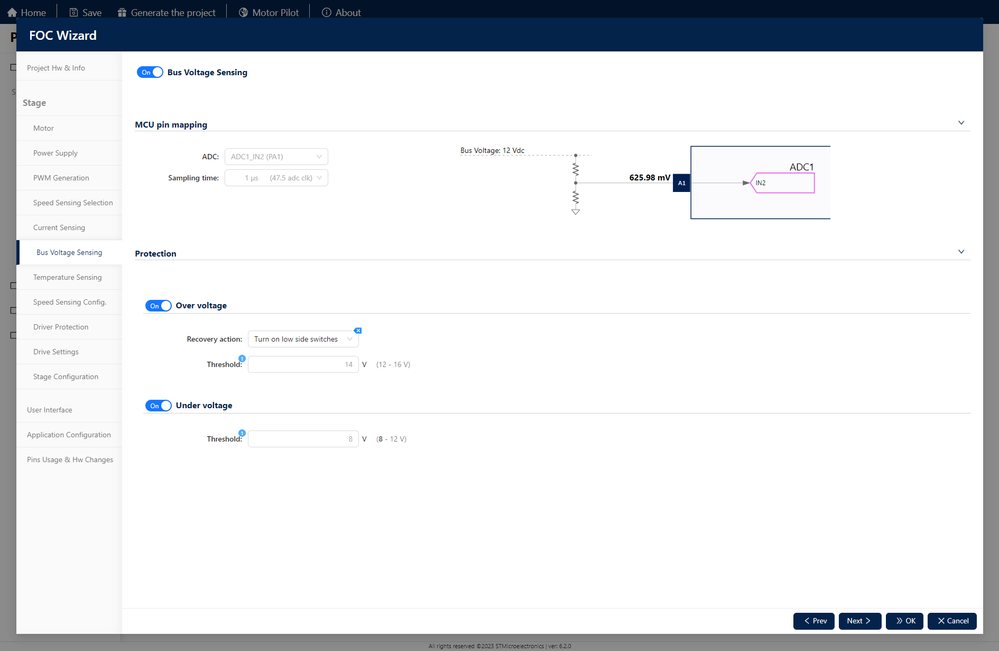Click the Stage sidebar heading

coord(34,103)
